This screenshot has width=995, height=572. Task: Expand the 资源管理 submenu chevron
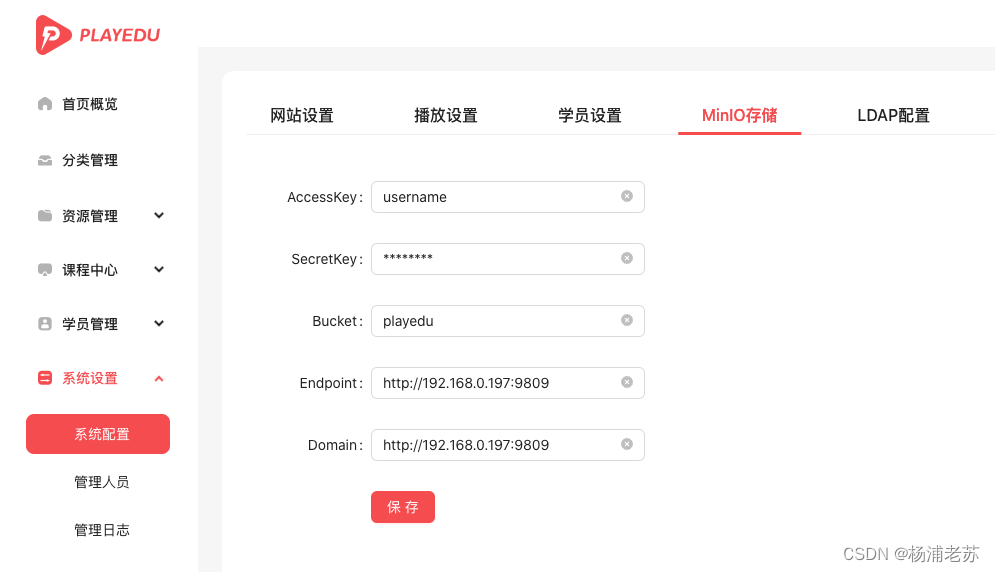pos(159,216)
